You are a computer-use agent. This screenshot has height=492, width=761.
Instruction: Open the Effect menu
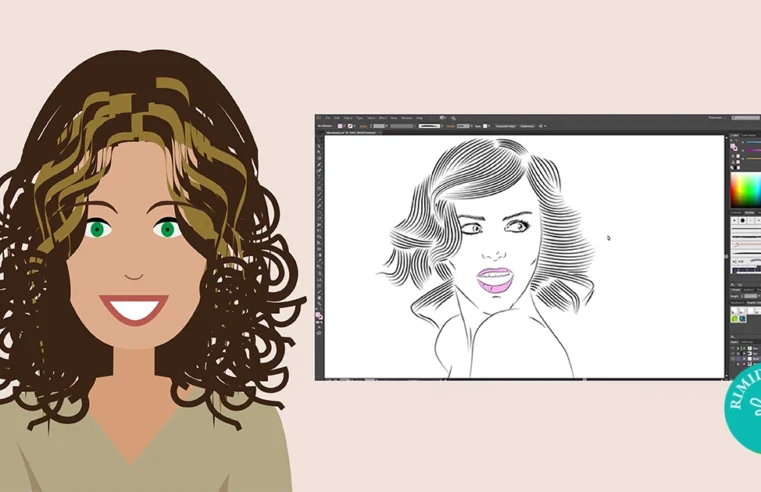pyautogui.click(x=382, y=118)
